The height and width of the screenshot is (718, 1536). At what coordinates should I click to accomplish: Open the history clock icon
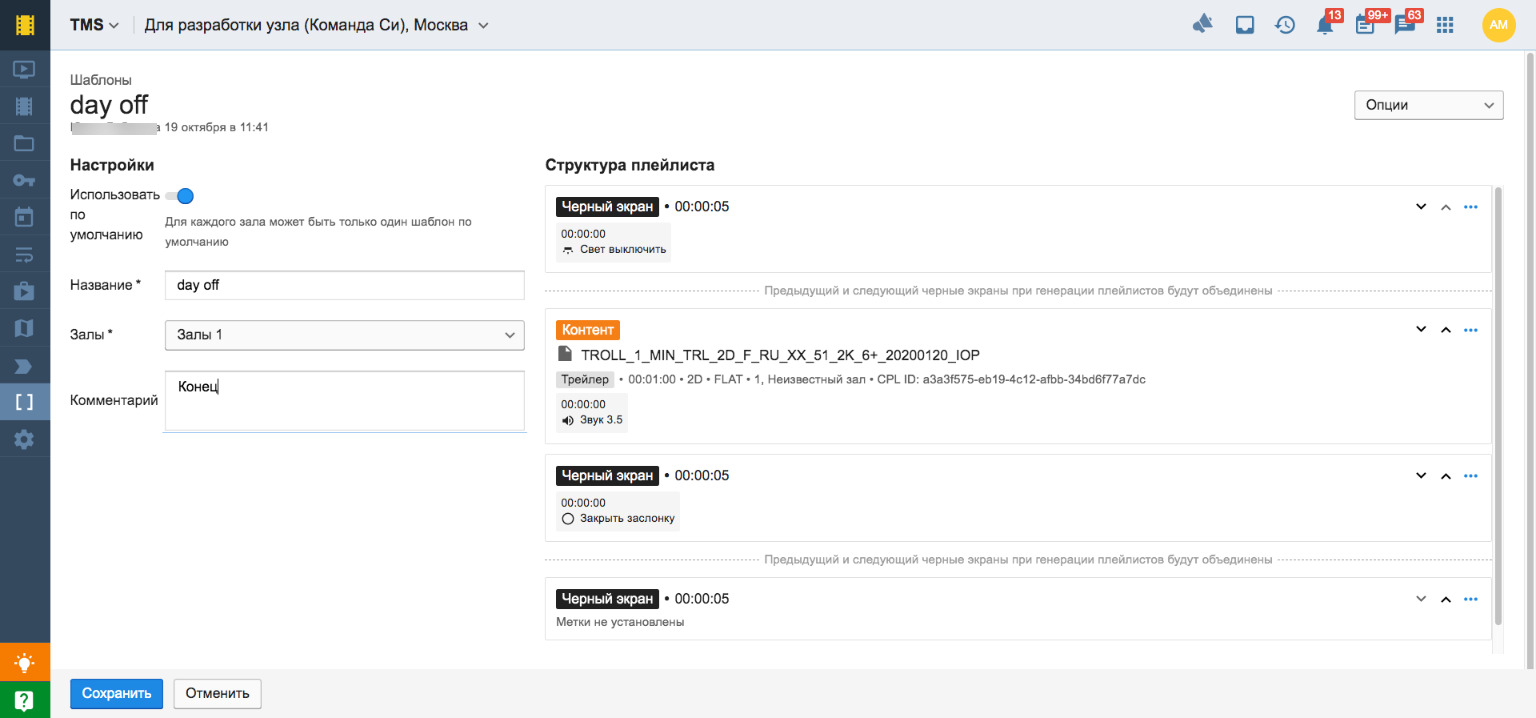pos(1285,25)
